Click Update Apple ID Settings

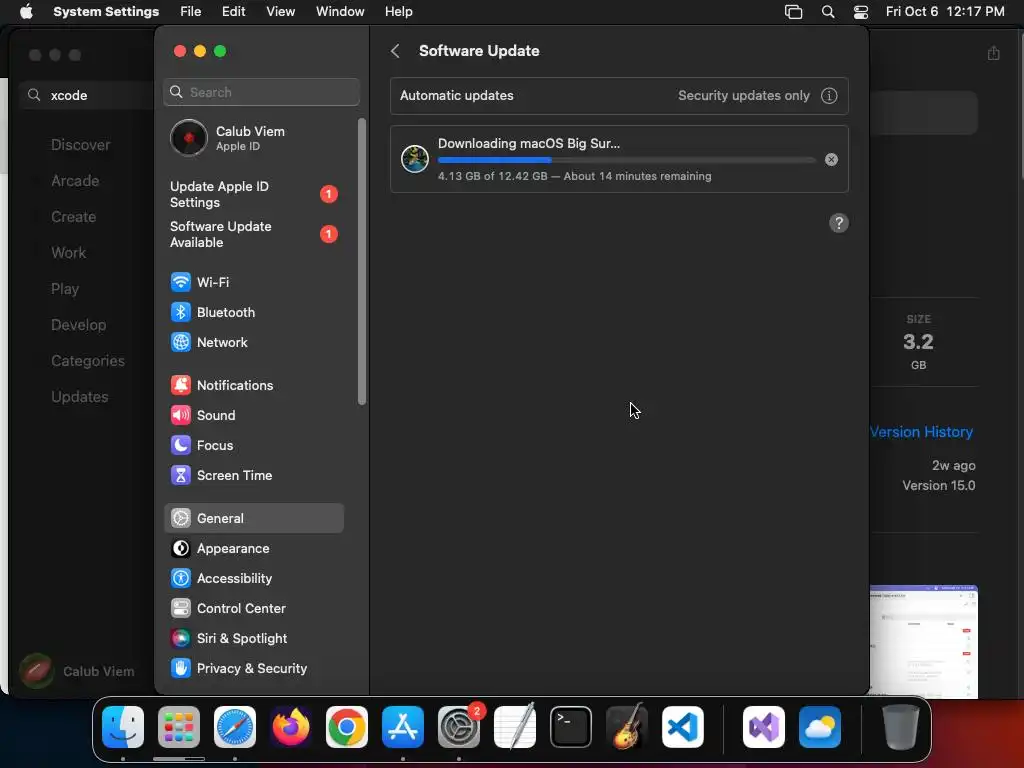coord(253,195)
